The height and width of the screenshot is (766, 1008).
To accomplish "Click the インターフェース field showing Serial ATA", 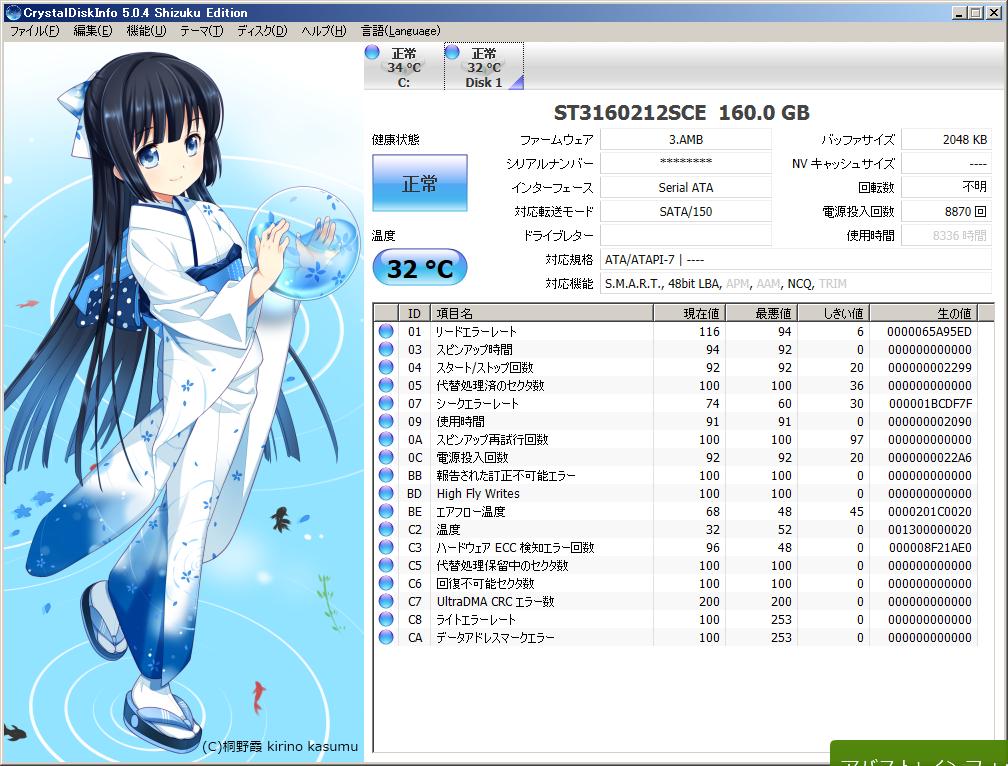I will [x=685, y=188].
